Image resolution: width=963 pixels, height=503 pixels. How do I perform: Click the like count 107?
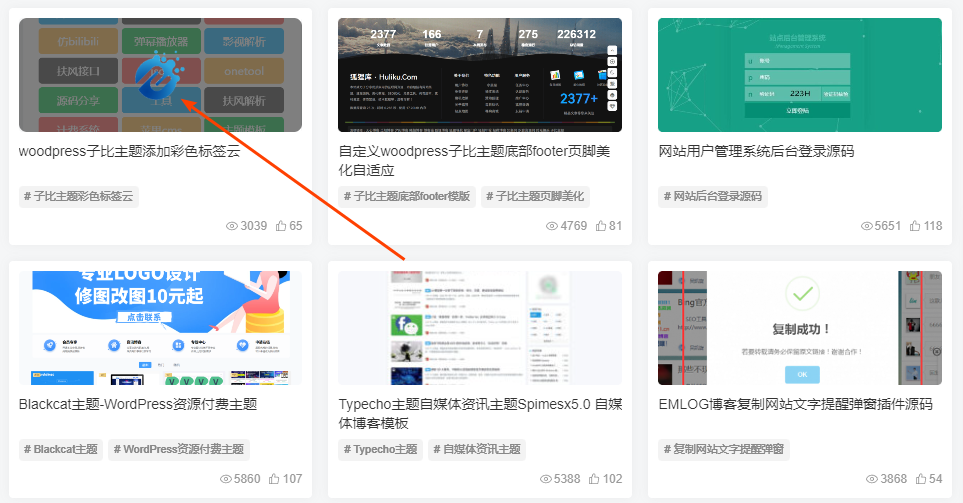292,479
